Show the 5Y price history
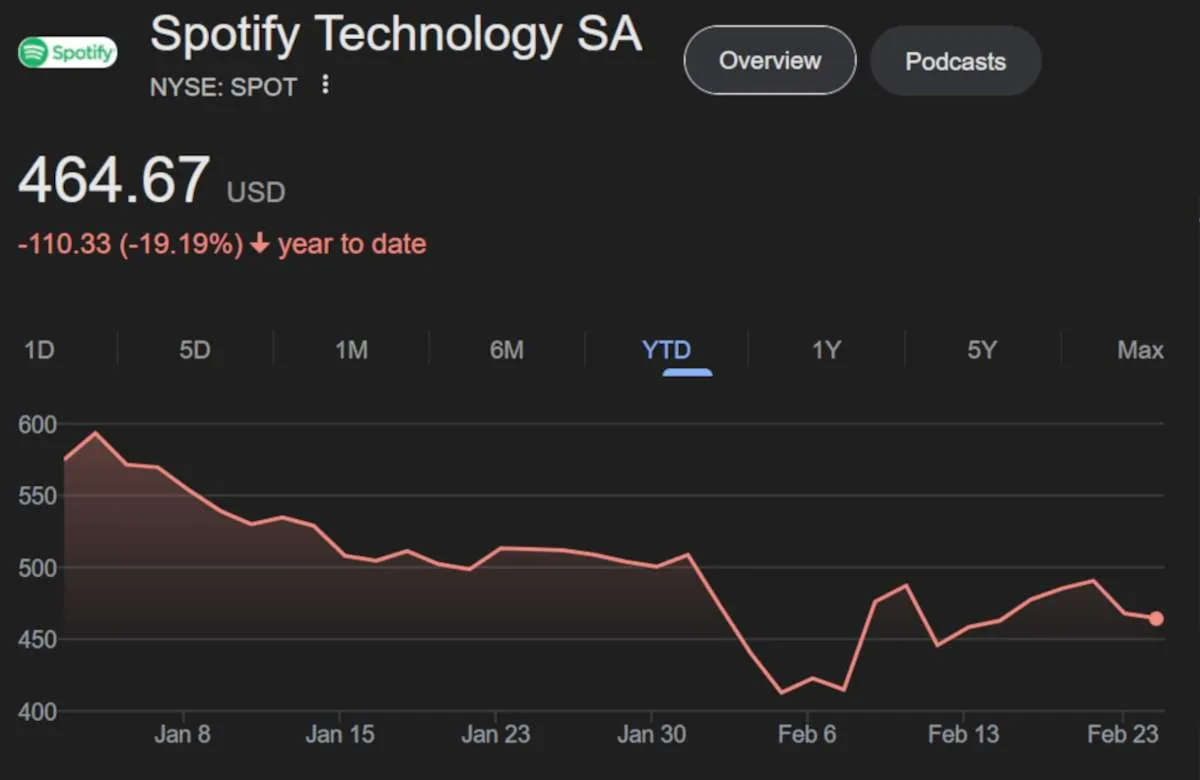Viewport: 1200px width, 780px height. pos(982,350)
